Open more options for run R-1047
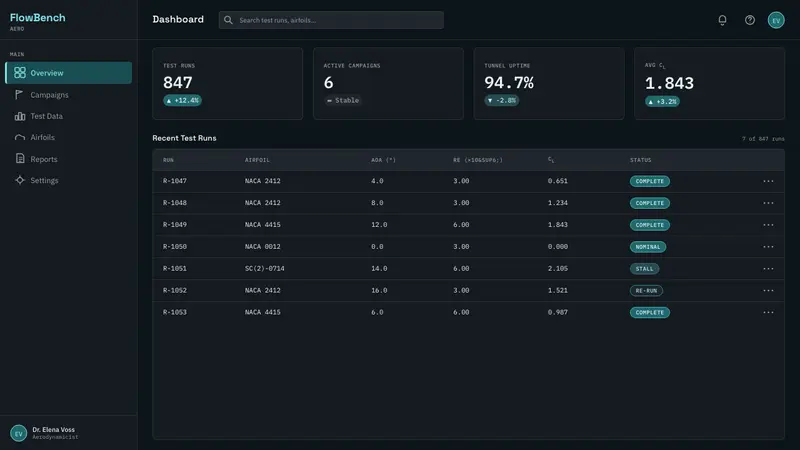This screenshot has height=450, width=800. (x=768, y=181)
